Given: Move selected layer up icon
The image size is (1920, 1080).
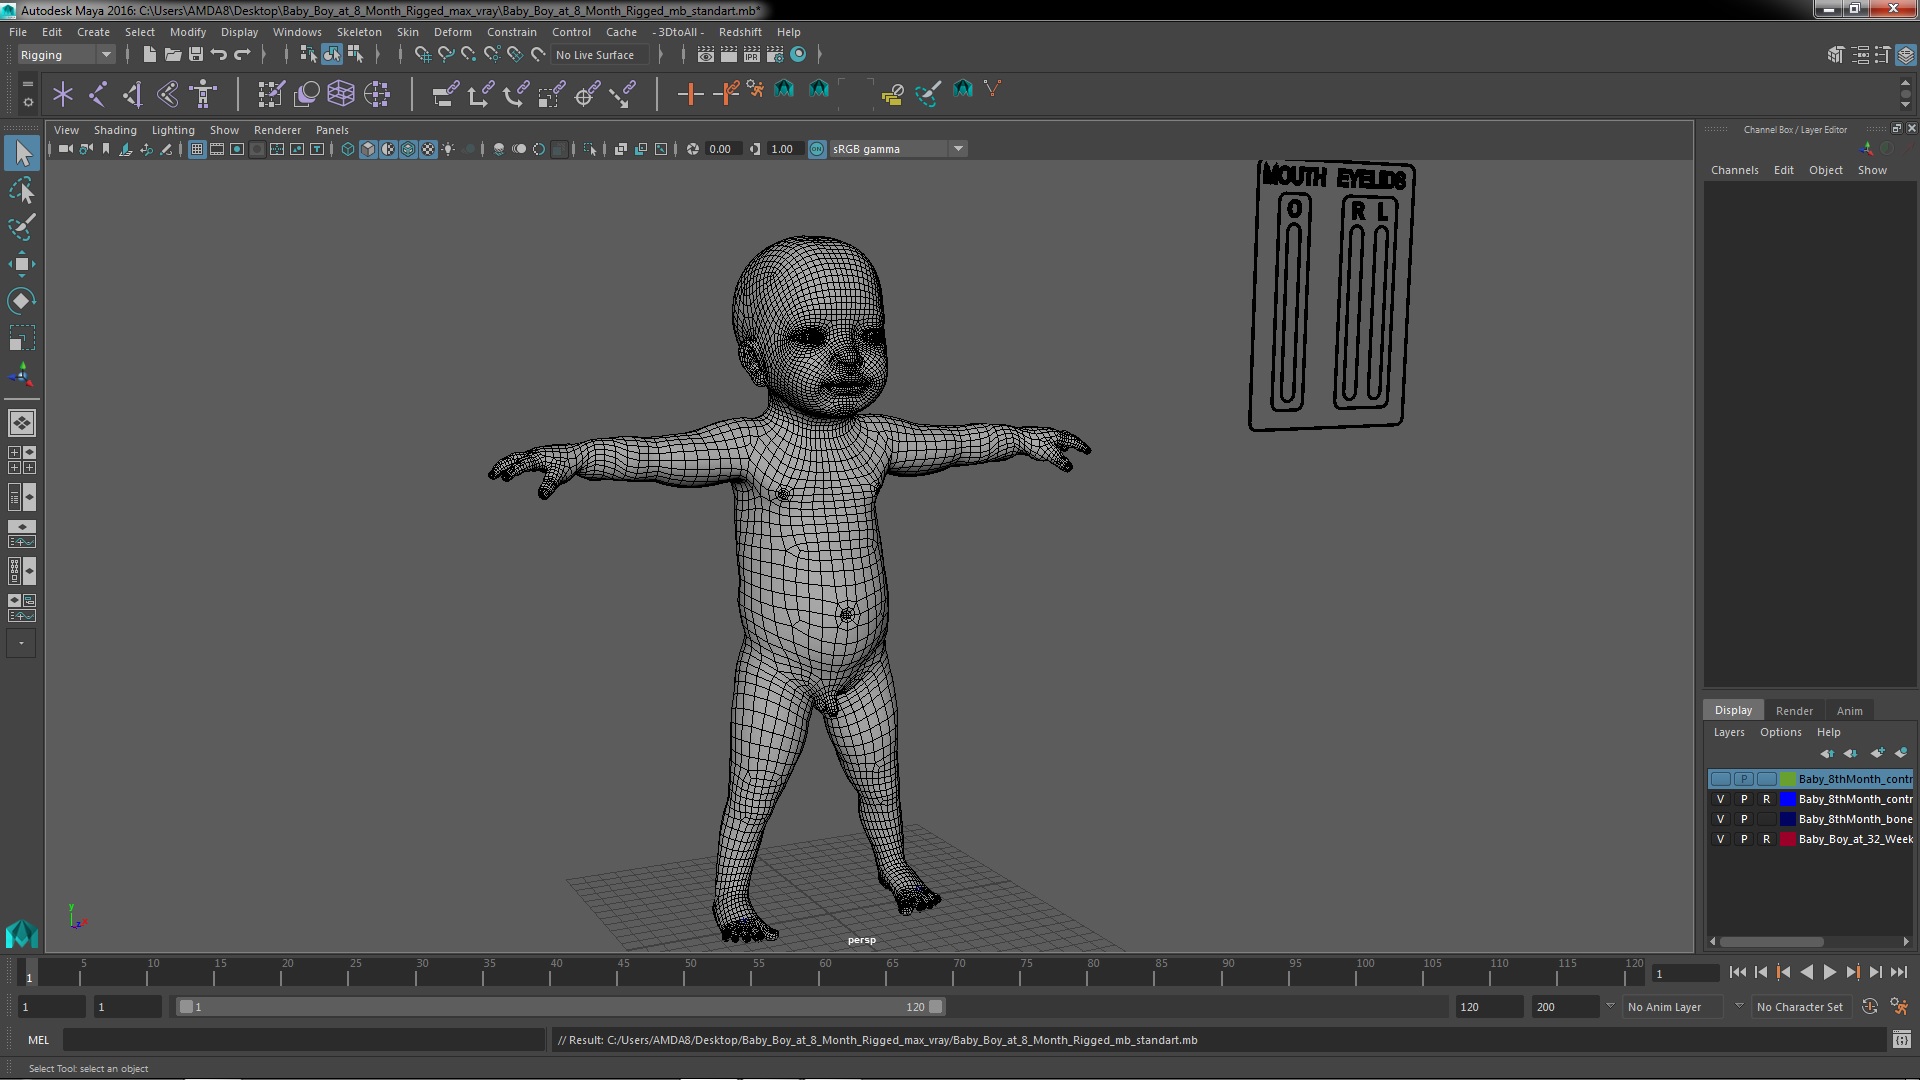Looking at the screenshot, I should (1827, 753).
